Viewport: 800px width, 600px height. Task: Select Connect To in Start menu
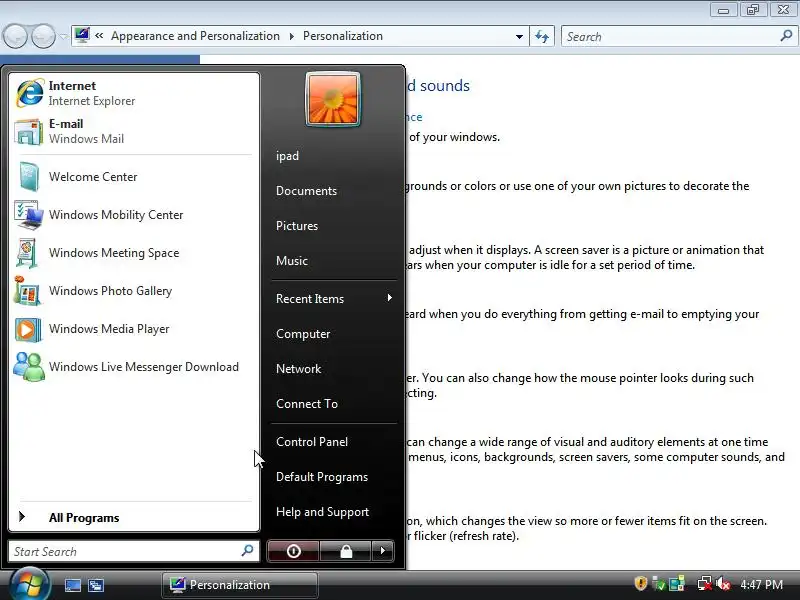pyautogui.click(x=307, y=404)
